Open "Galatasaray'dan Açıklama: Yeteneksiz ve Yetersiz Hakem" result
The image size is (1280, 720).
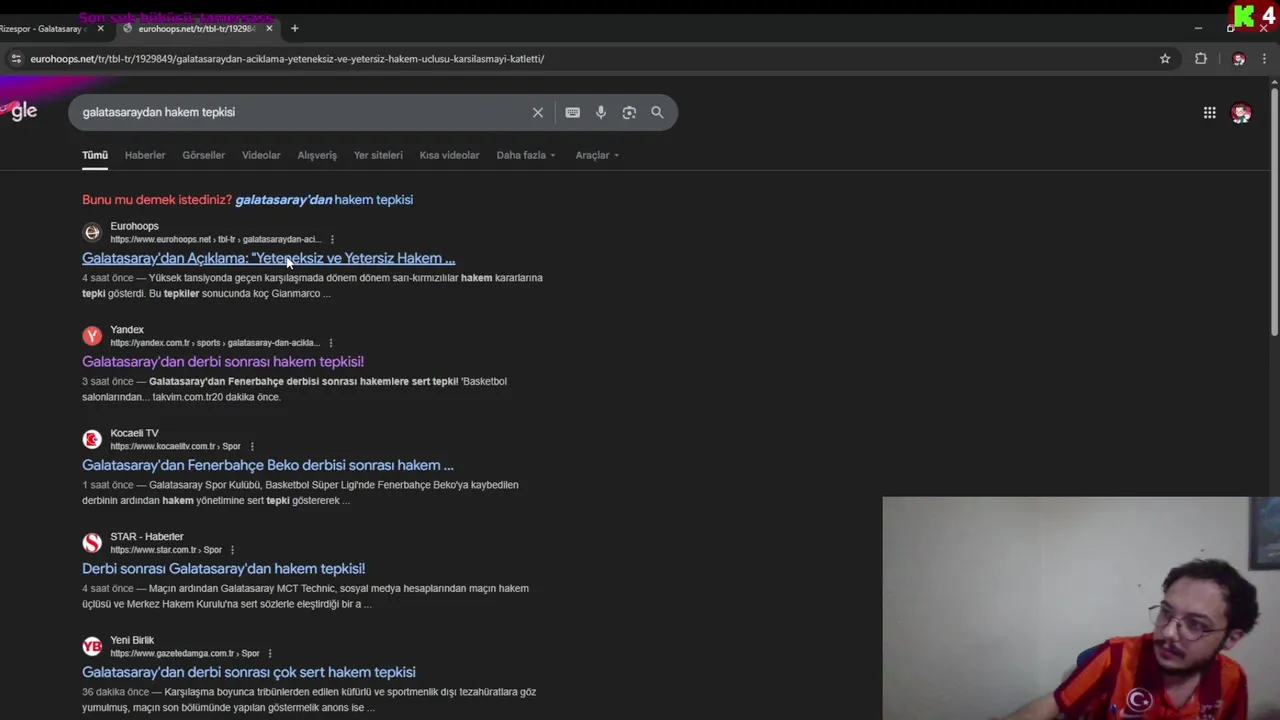click(268, 258)
